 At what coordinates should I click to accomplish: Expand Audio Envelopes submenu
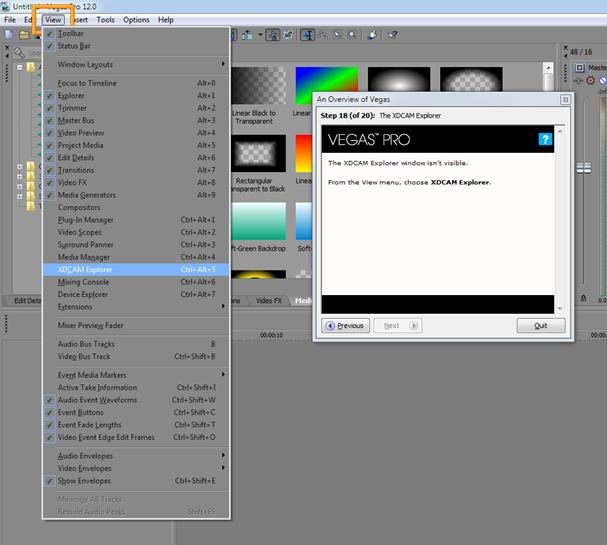coord(135,456)
